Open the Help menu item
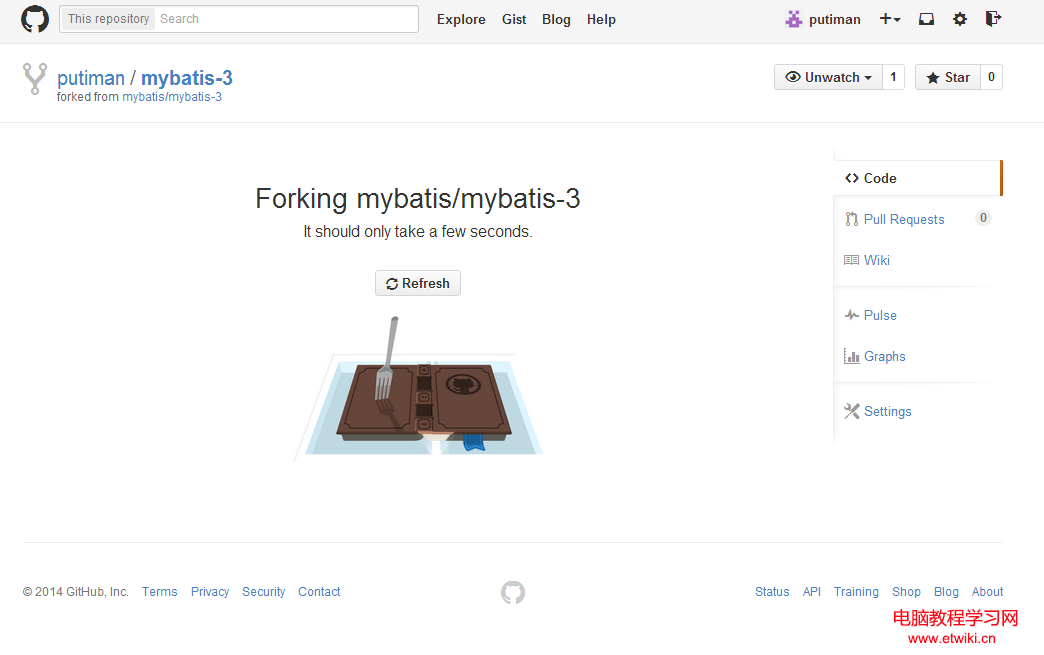This screenshot has width=1044, height=655. (601, 19)
